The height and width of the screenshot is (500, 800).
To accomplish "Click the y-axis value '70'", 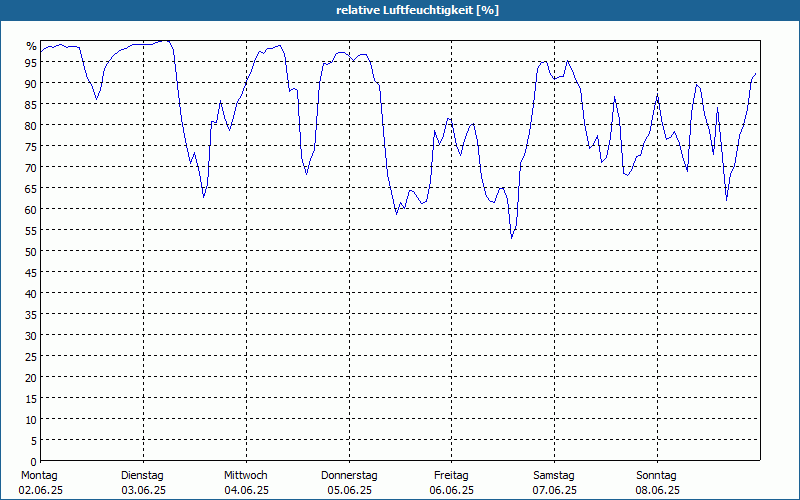I will (31, 168).
